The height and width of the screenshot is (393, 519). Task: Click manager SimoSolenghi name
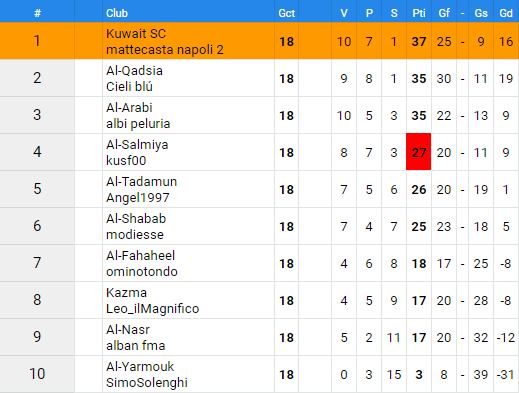(147, 383)
